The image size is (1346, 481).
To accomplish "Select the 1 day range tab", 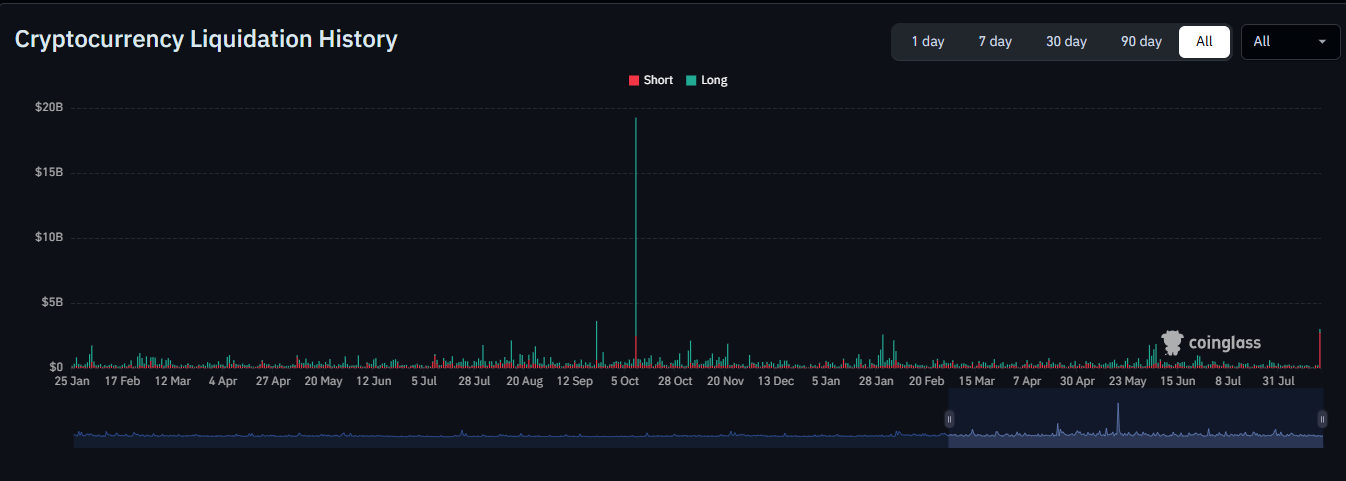I will tap(927, 41).
